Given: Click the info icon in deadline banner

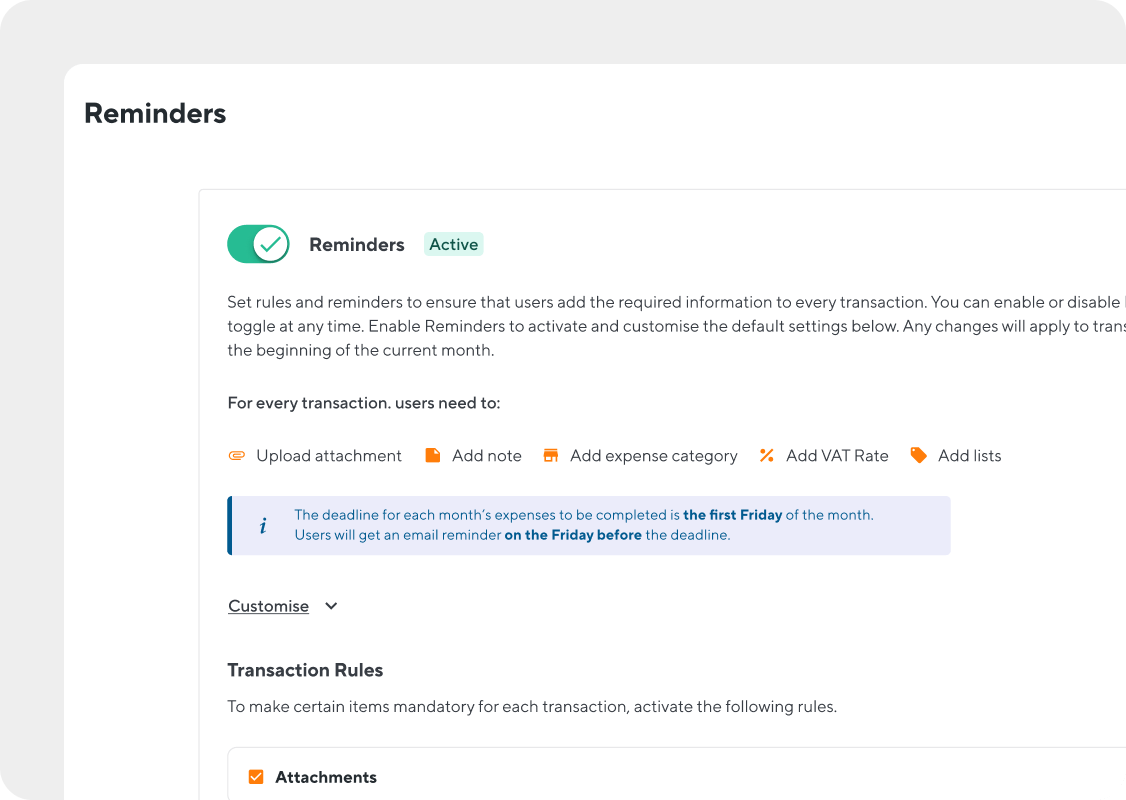Looking at the screenshot, I should [263, 526].
